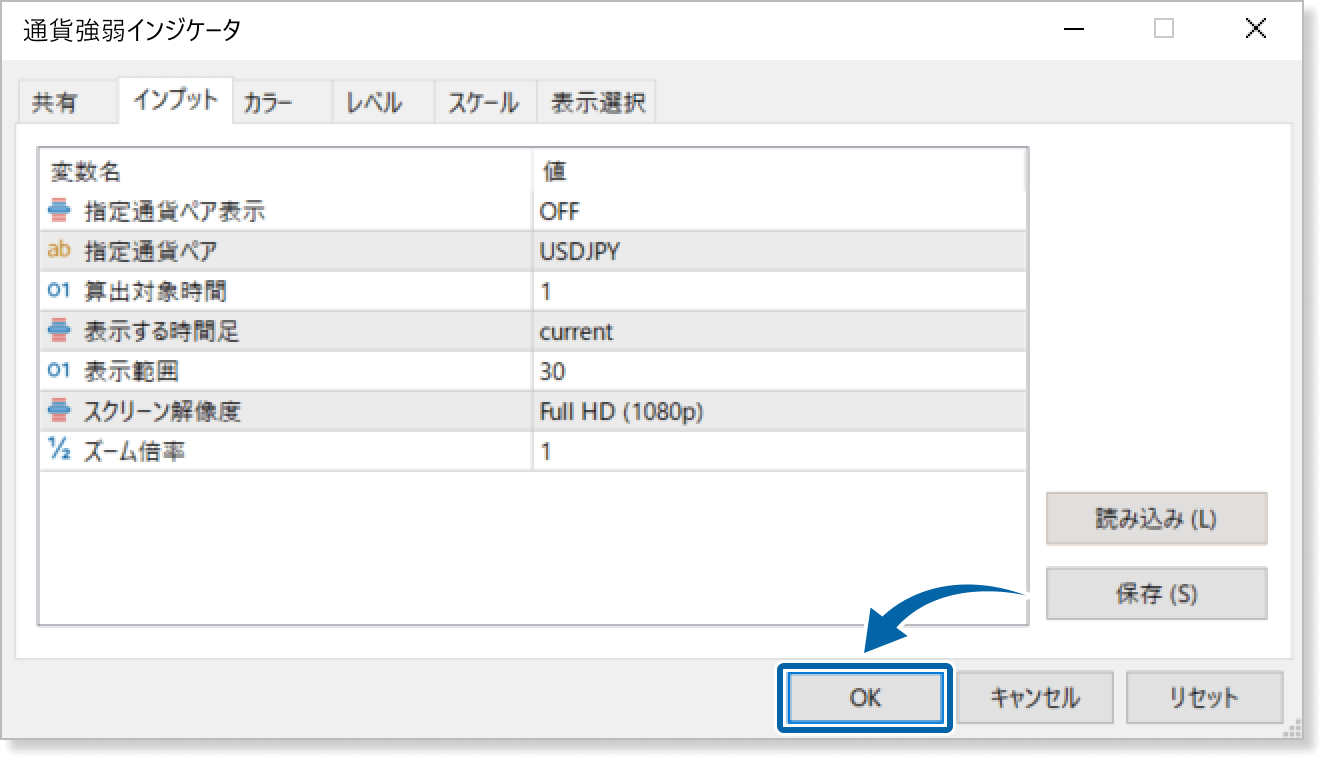Click the キャンセル button

coord(1034,697)
